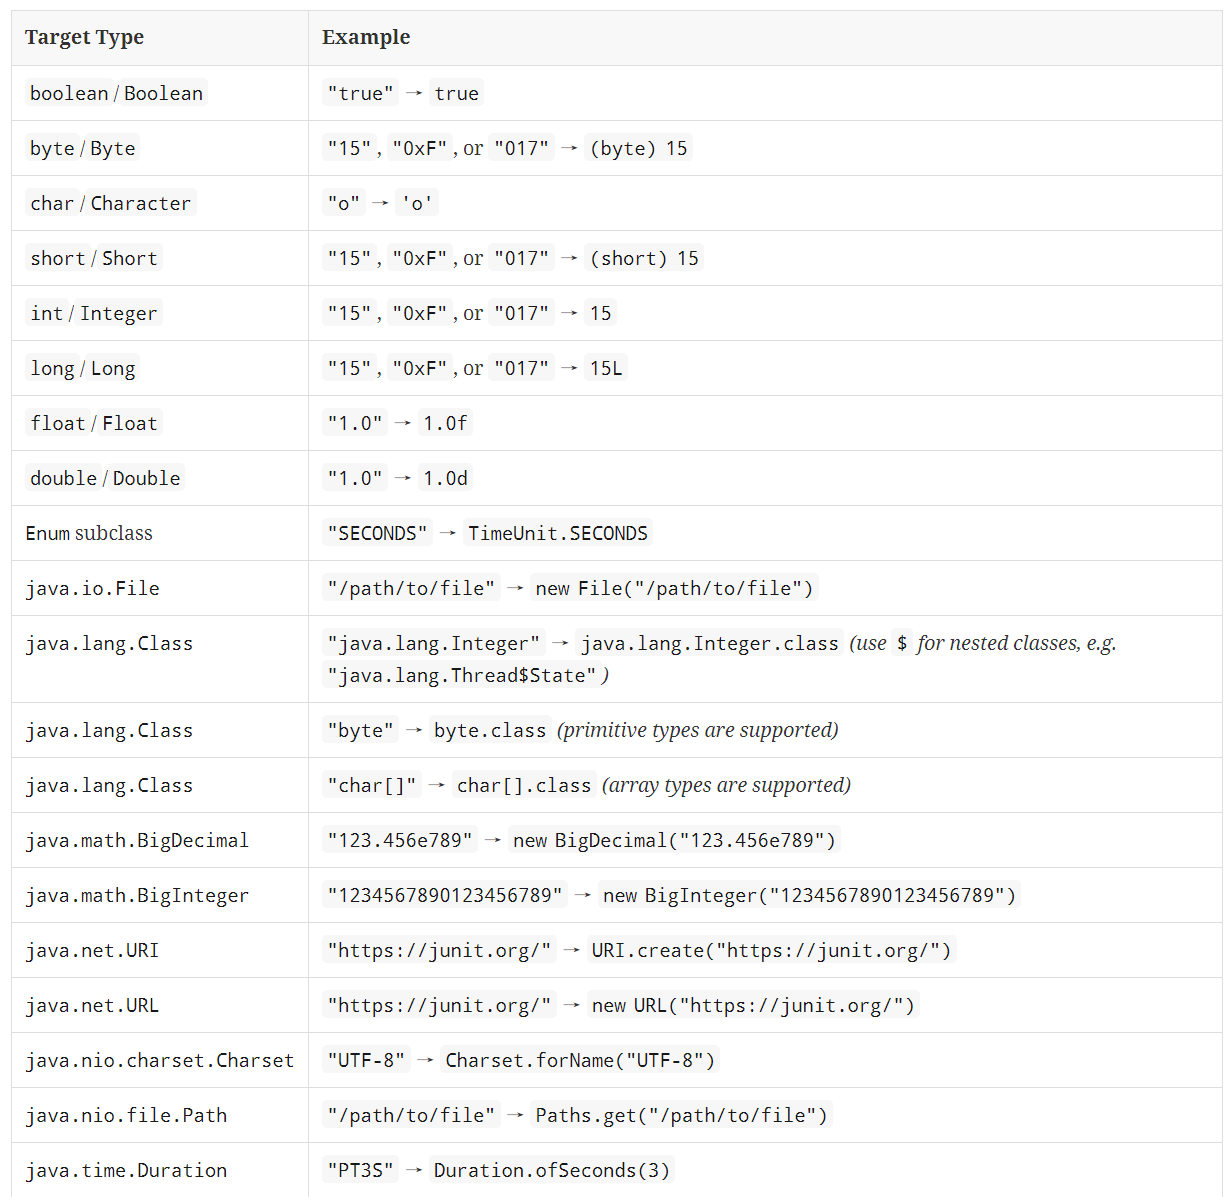Click the "Target Type" column header
Image resolution: width=1231 pixels, height=1197 pixels.
(84, 38)
